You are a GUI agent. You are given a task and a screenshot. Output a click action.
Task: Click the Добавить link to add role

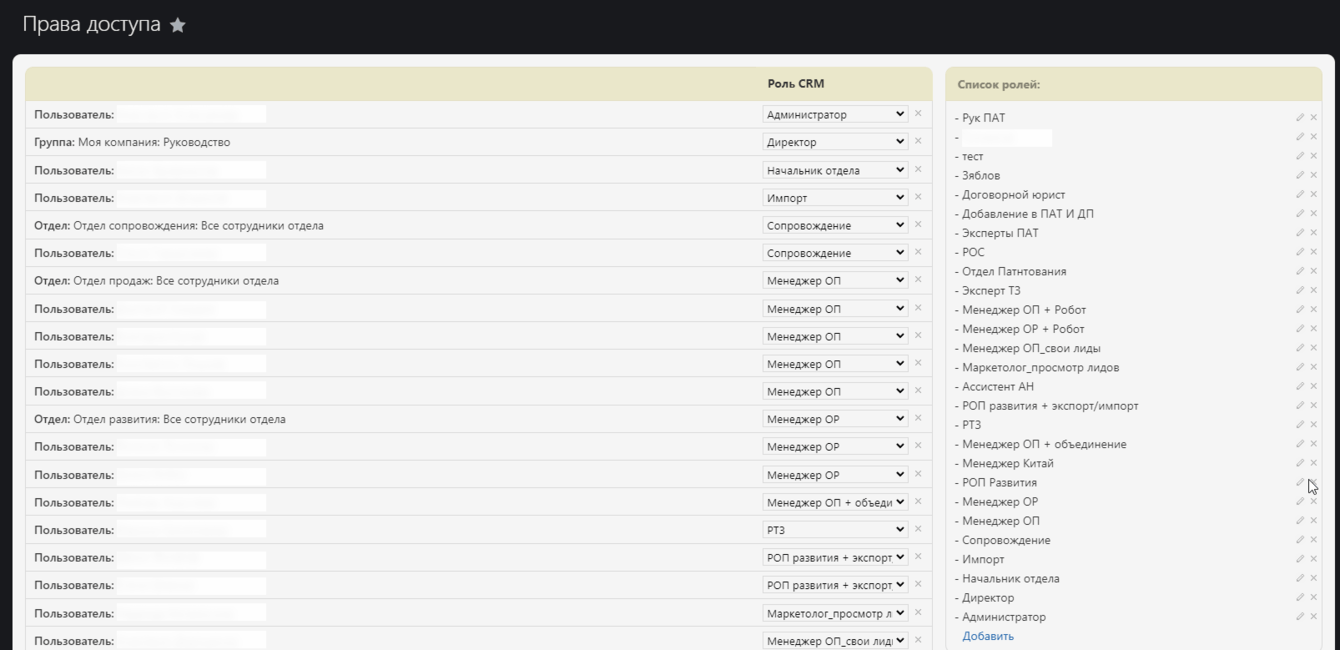[988, 636]
